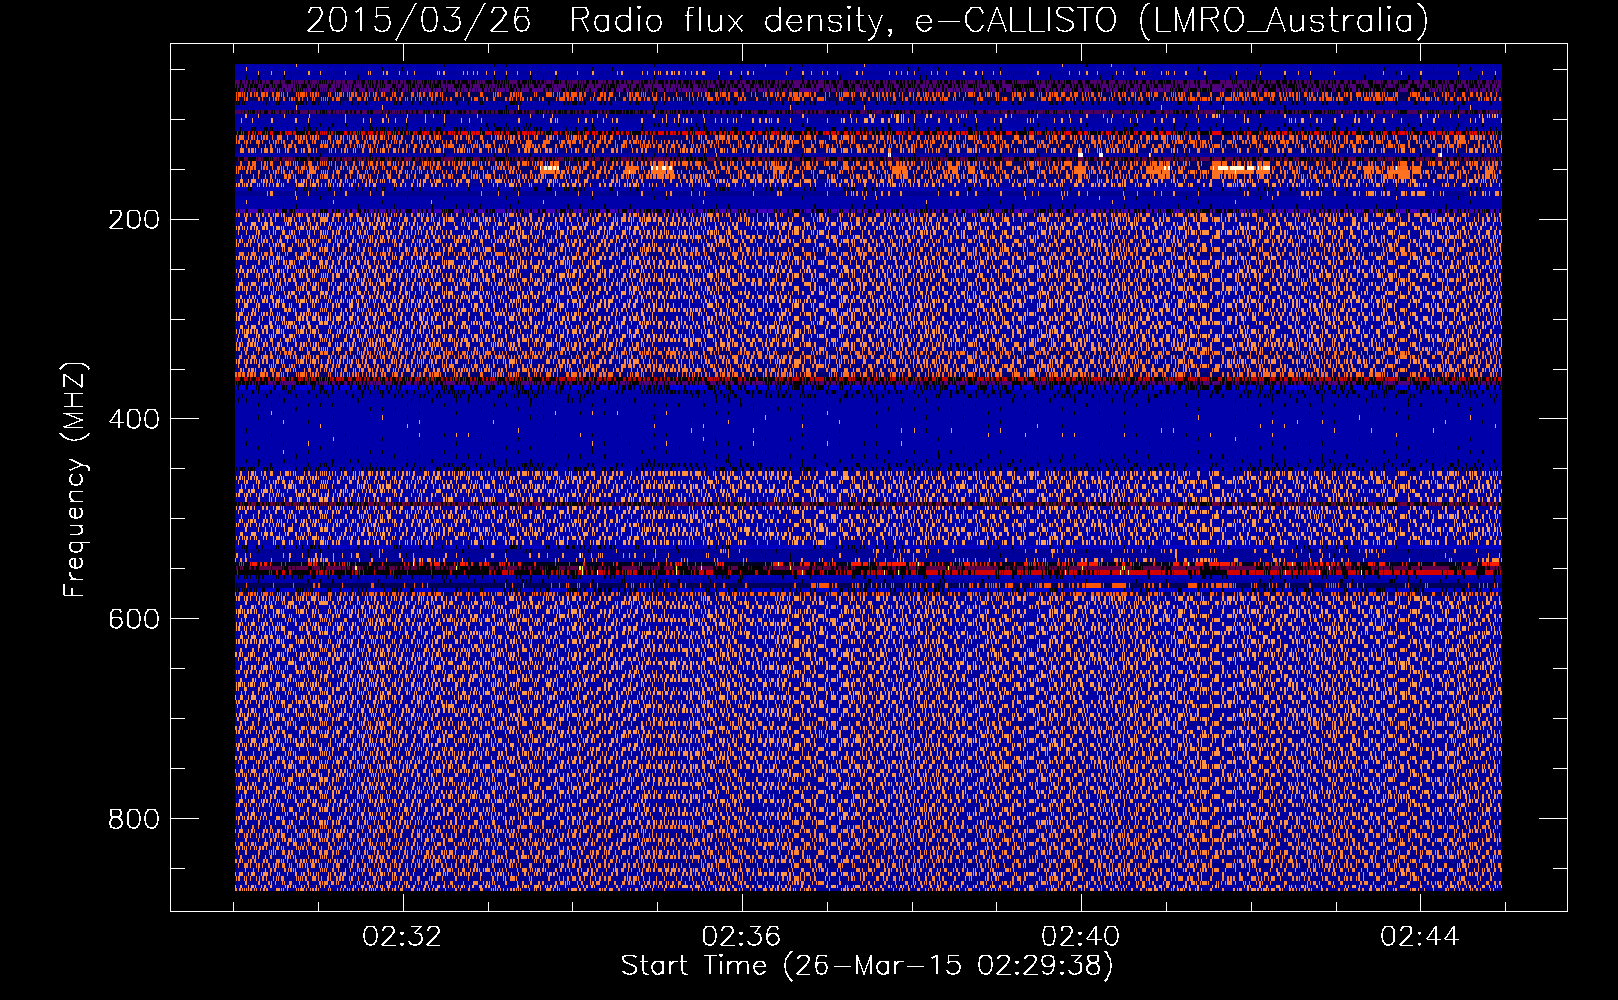The width and height of the screenshot is (1618, 1000).
Task: Click the '400' frequency tick label
Action: click(x=133, y=419)
